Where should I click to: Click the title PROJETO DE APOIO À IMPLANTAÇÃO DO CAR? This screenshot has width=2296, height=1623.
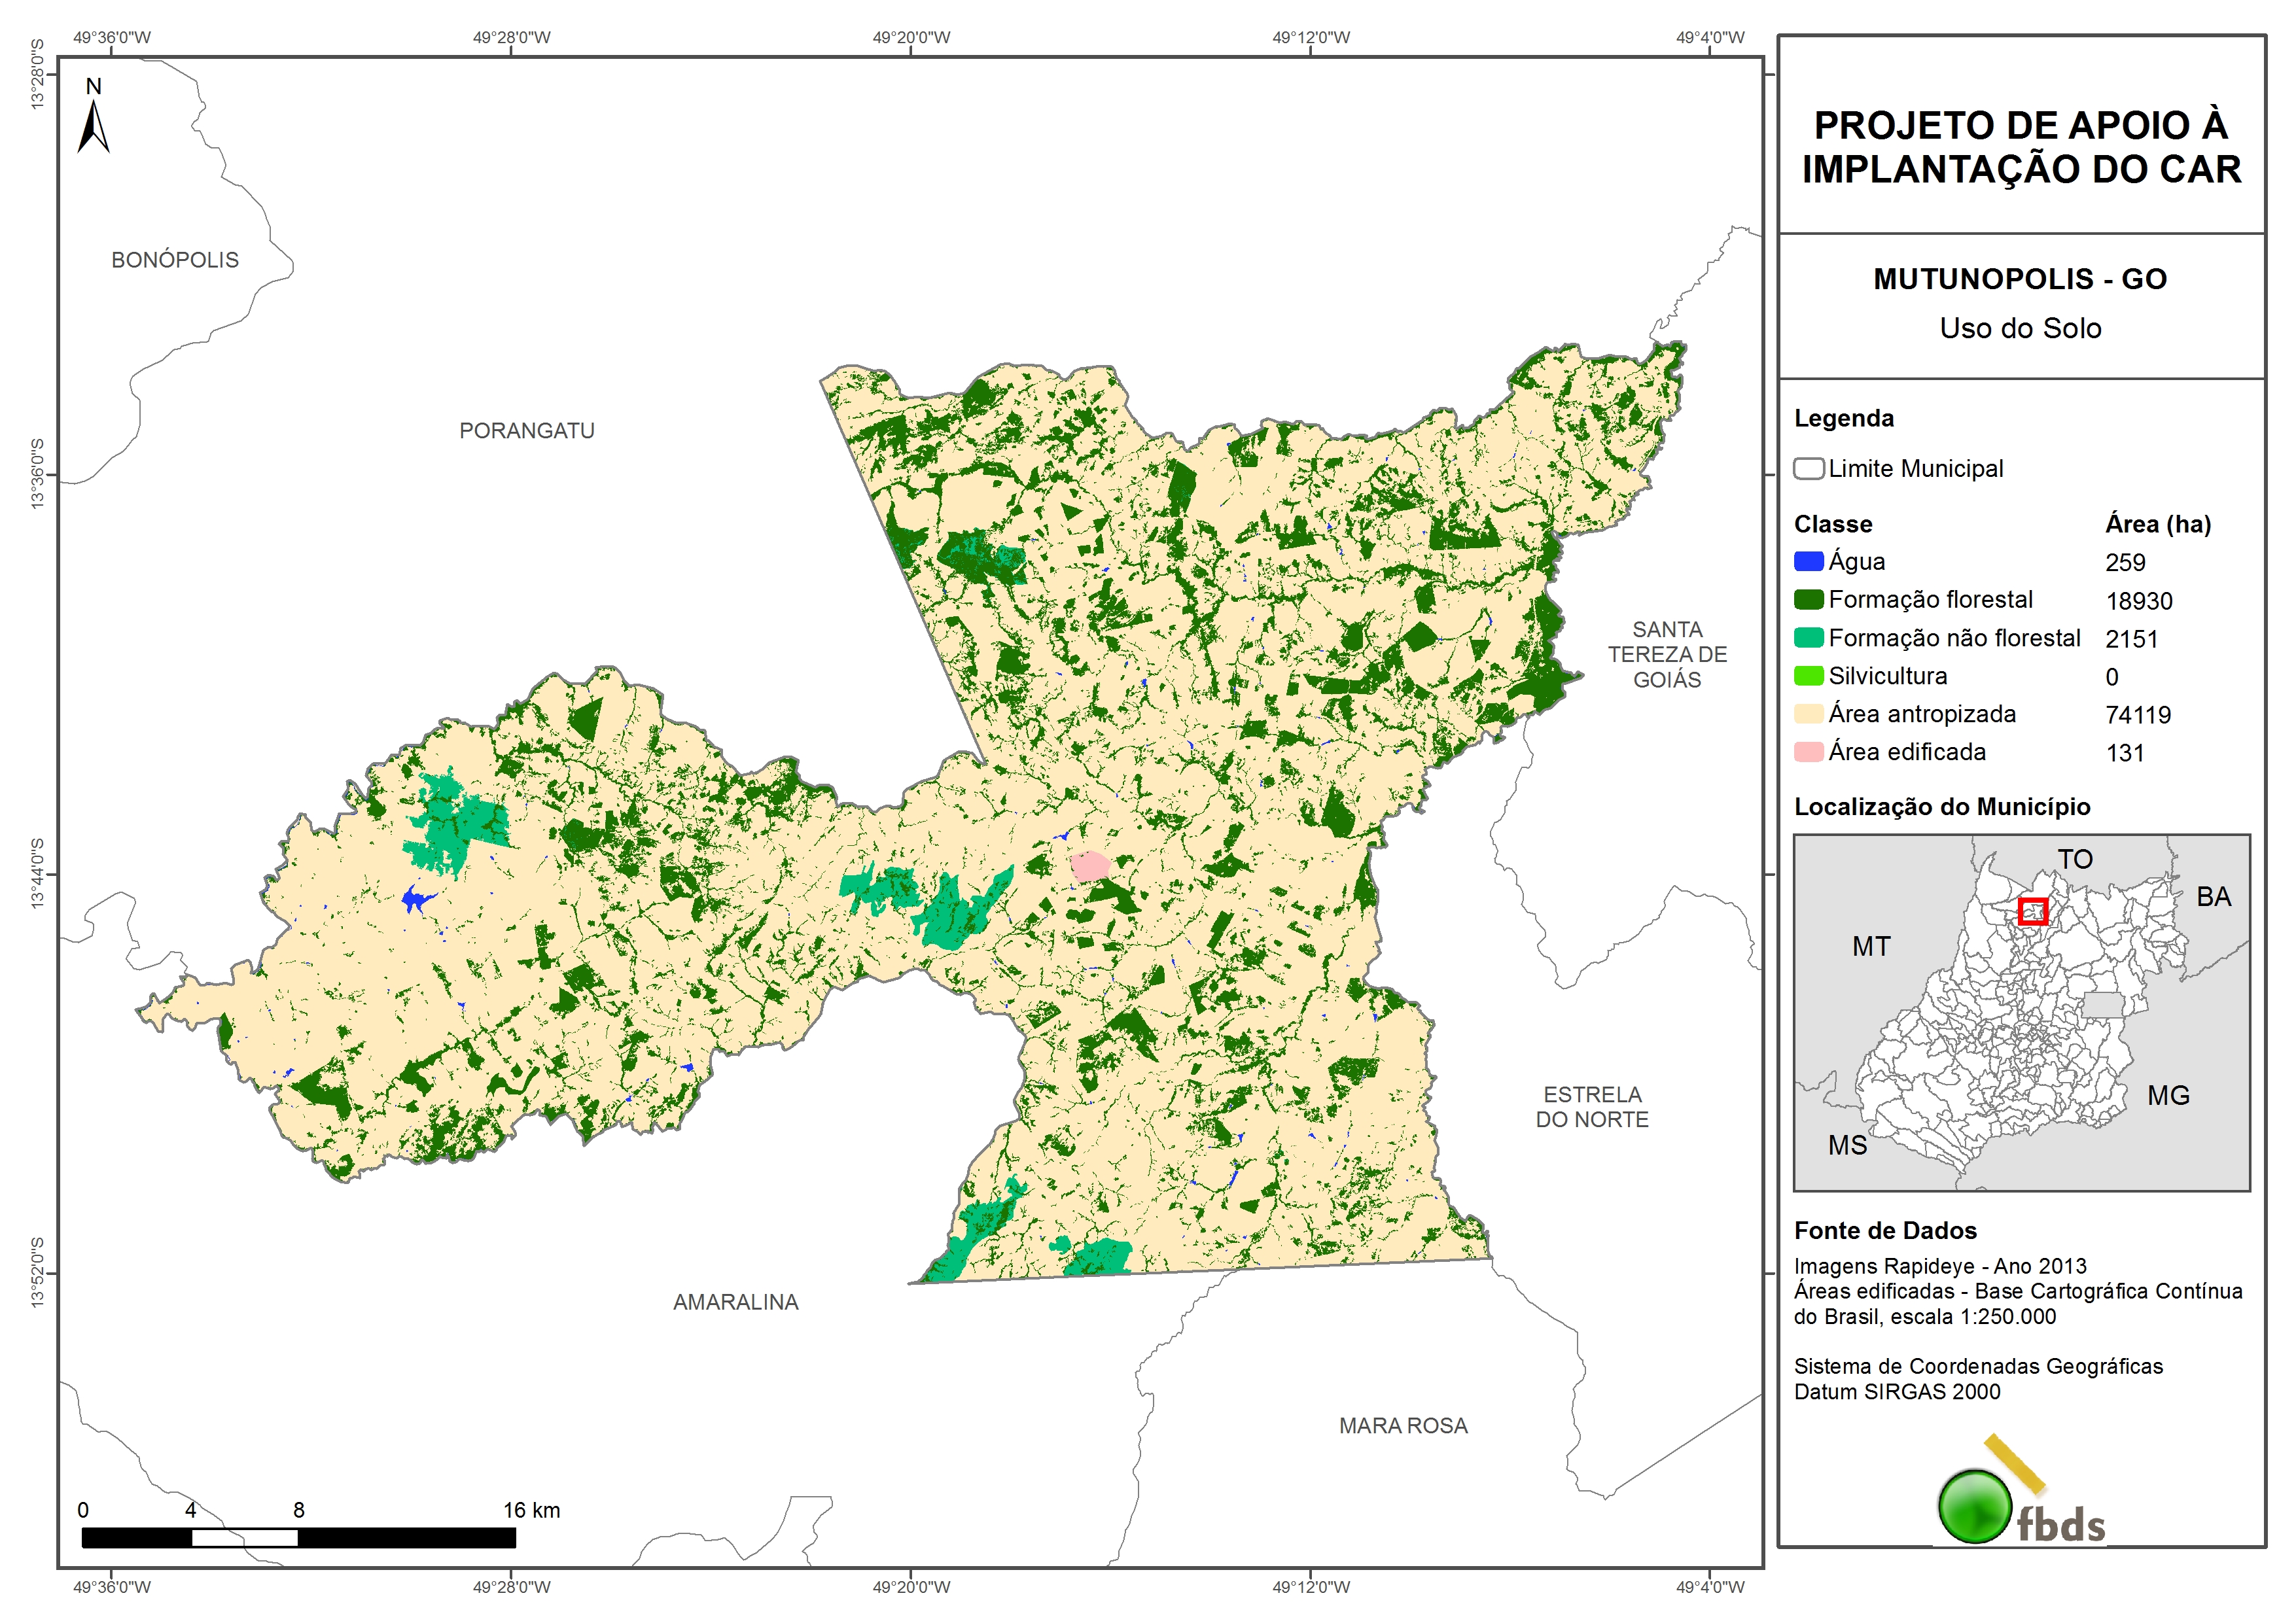pos(2021,147)
